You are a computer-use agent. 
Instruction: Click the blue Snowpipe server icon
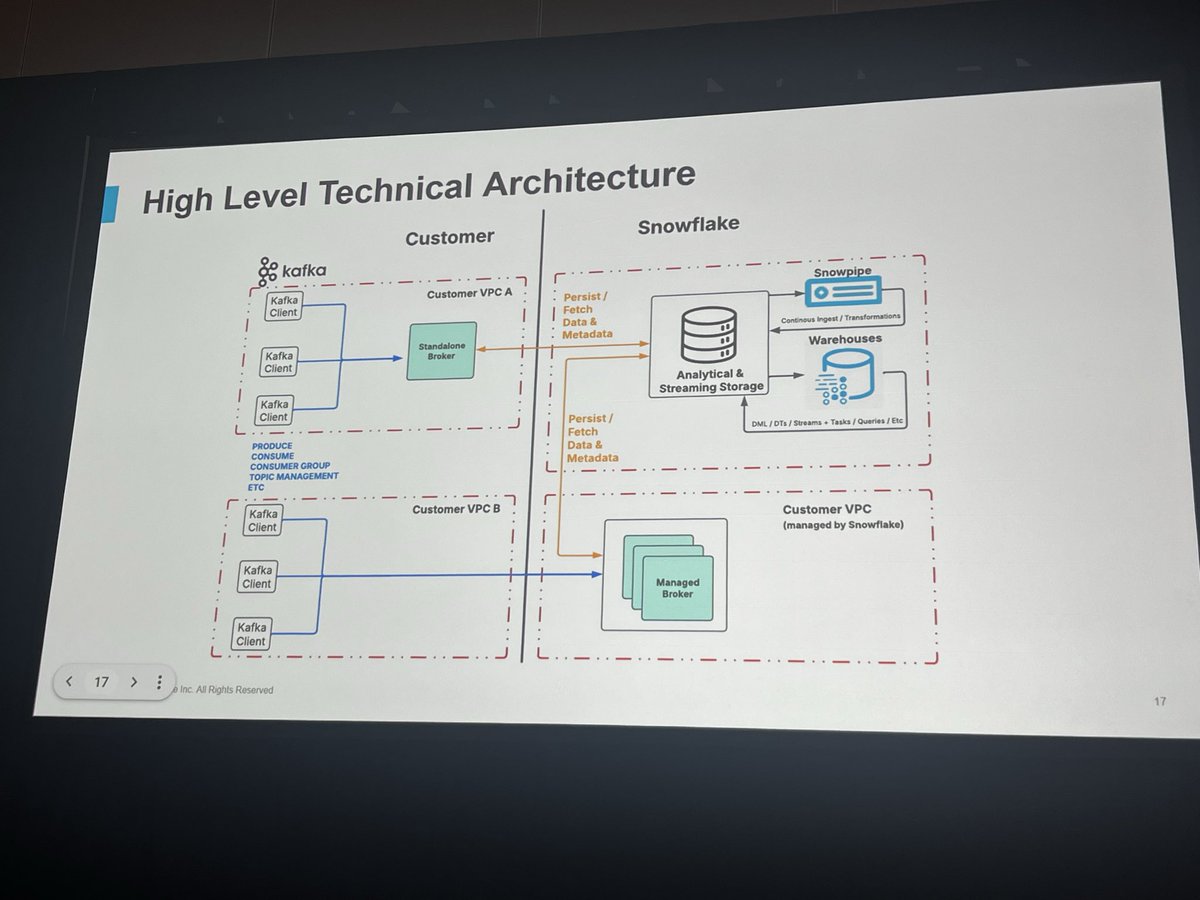[x=841, y=292]
